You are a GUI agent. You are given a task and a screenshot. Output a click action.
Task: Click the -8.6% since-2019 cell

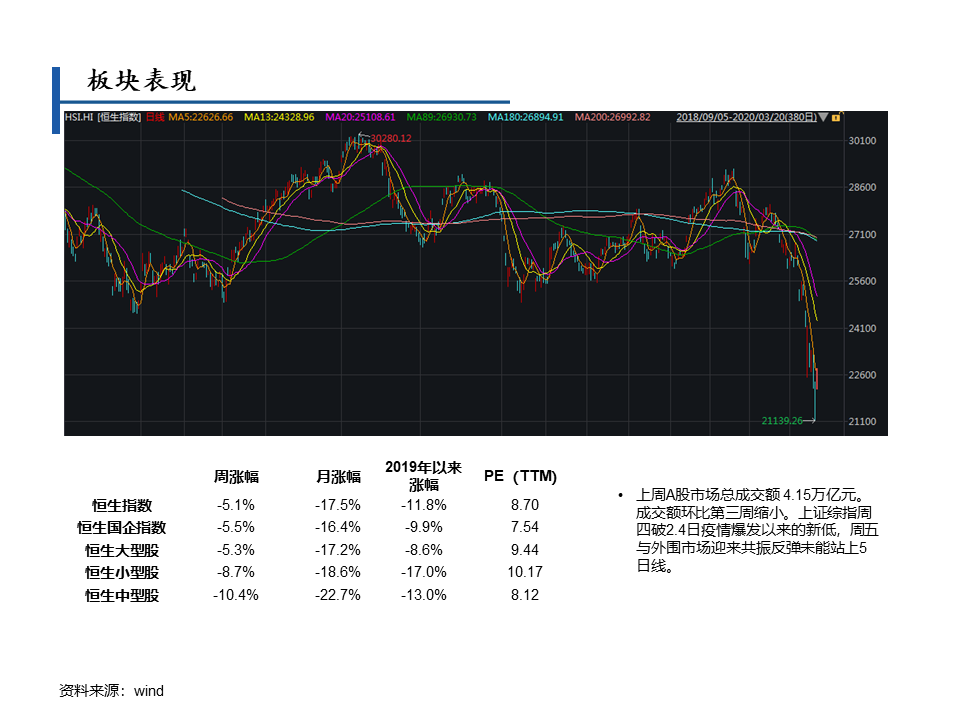424,550
